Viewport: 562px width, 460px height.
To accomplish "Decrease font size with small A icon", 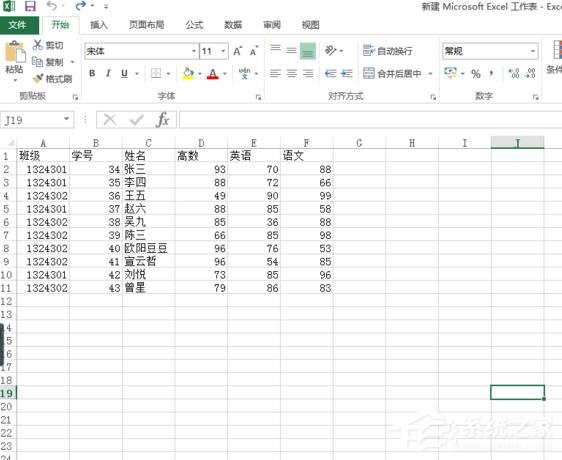I will [254, 51].
